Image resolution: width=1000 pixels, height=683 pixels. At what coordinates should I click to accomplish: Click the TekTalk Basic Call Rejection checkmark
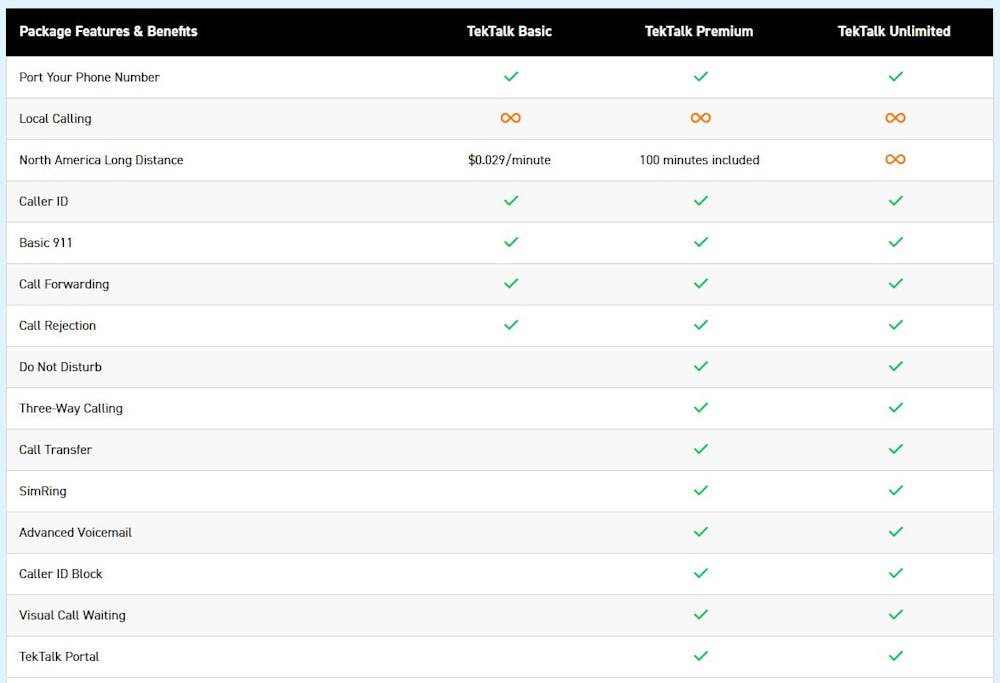tap(511, 325)
